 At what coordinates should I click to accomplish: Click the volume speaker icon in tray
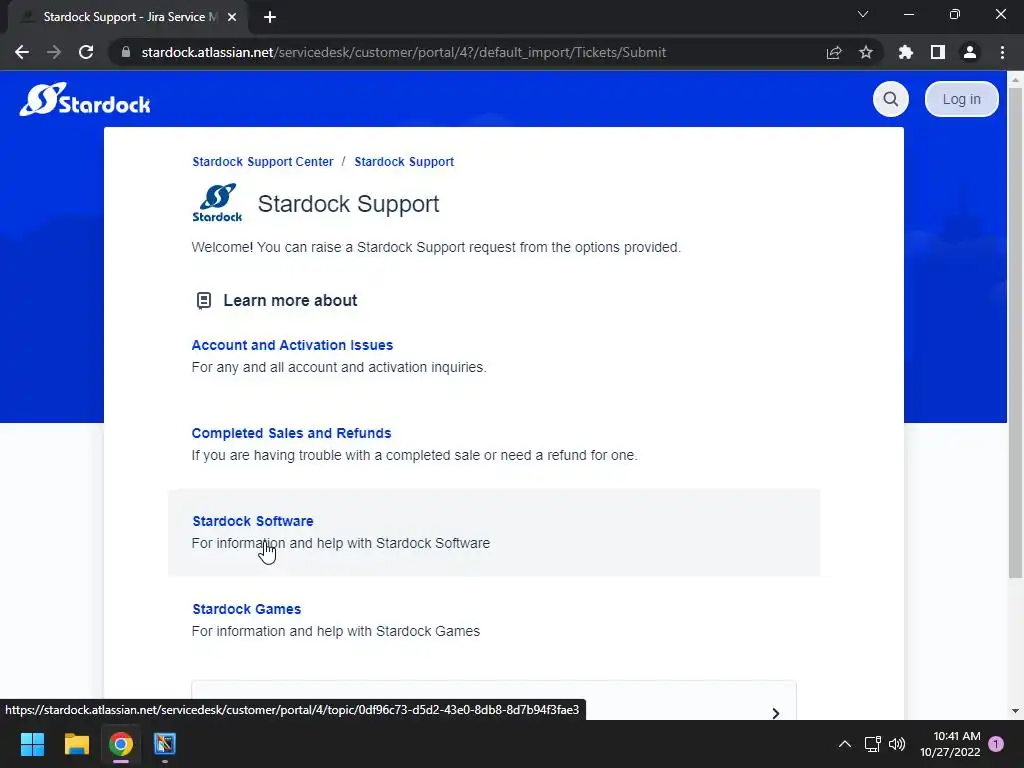897,744
